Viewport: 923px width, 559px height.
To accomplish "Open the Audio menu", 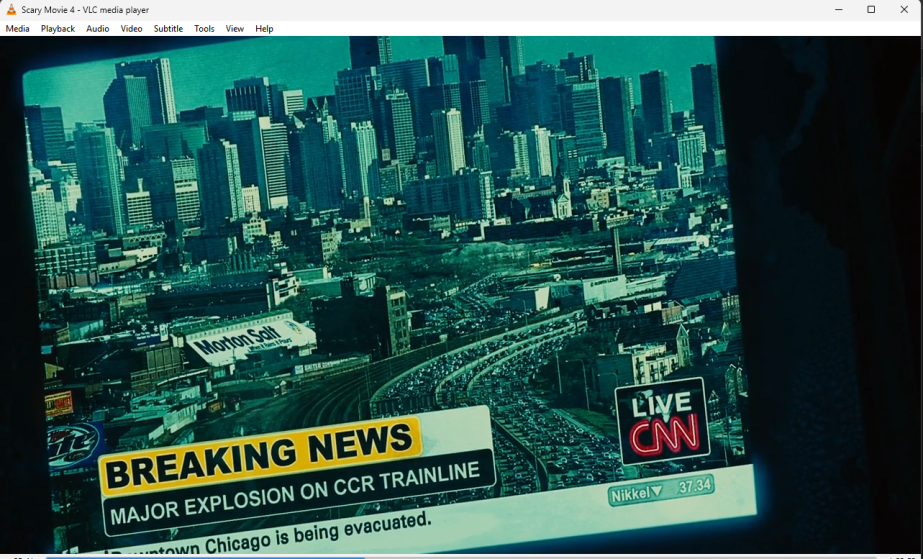I will [98, 28].
